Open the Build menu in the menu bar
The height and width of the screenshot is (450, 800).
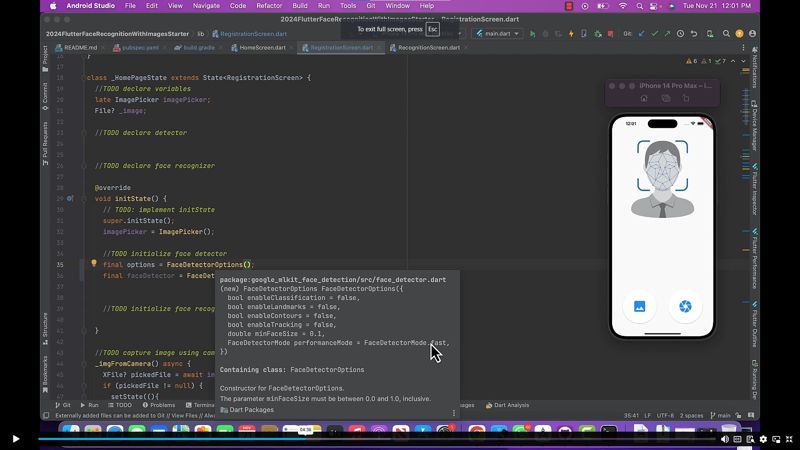pos(299,6)
